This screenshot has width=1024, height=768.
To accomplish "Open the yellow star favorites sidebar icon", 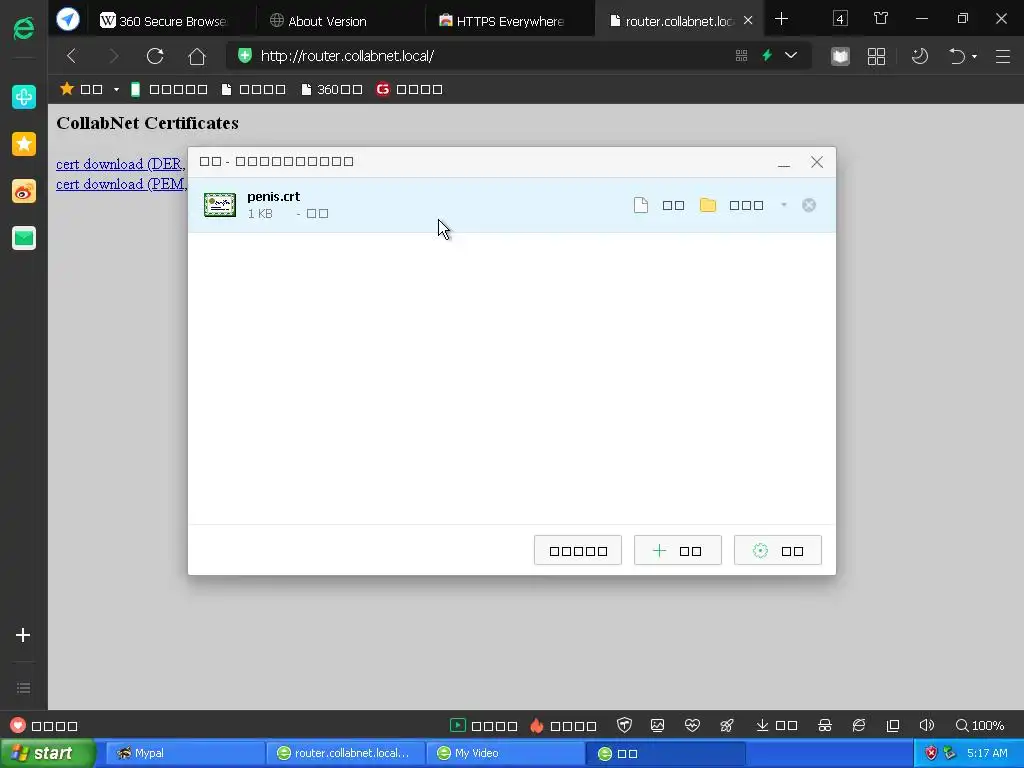I will point(24,144).
